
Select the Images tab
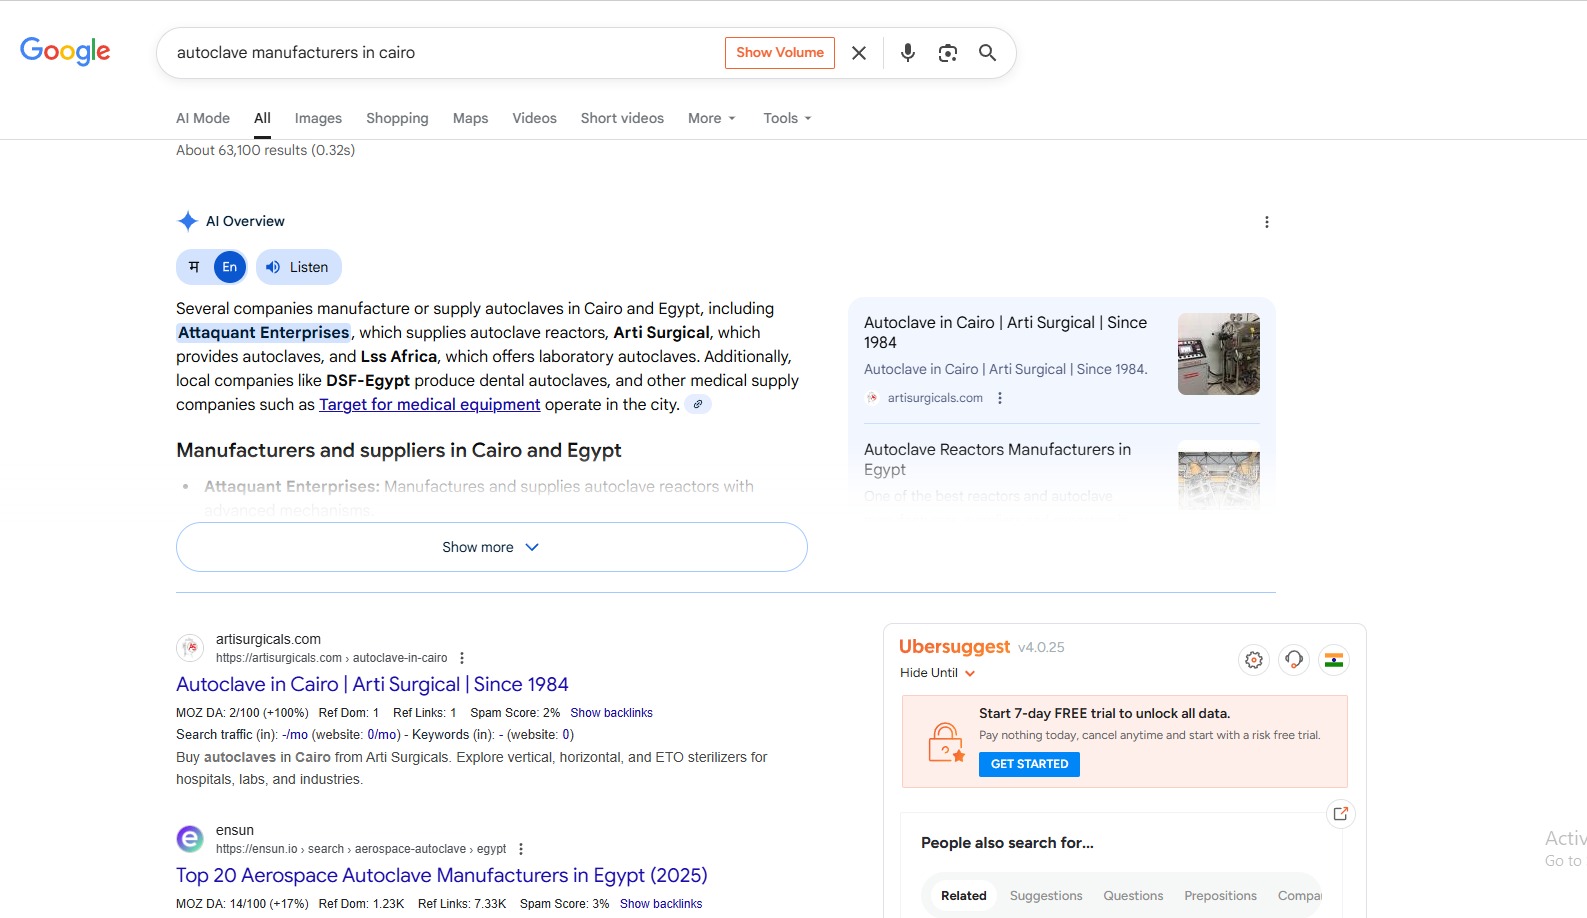click(318, 118)
